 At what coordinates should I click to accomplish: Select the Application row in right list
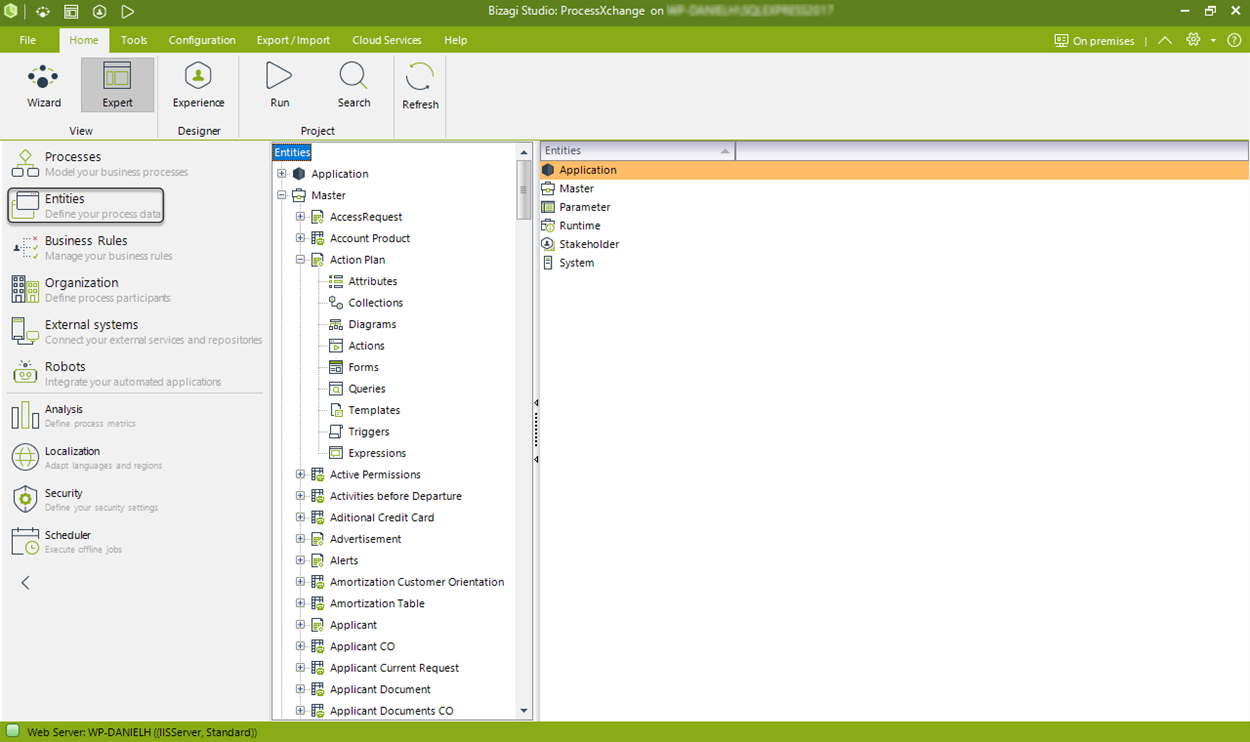[x=895, y=170]
